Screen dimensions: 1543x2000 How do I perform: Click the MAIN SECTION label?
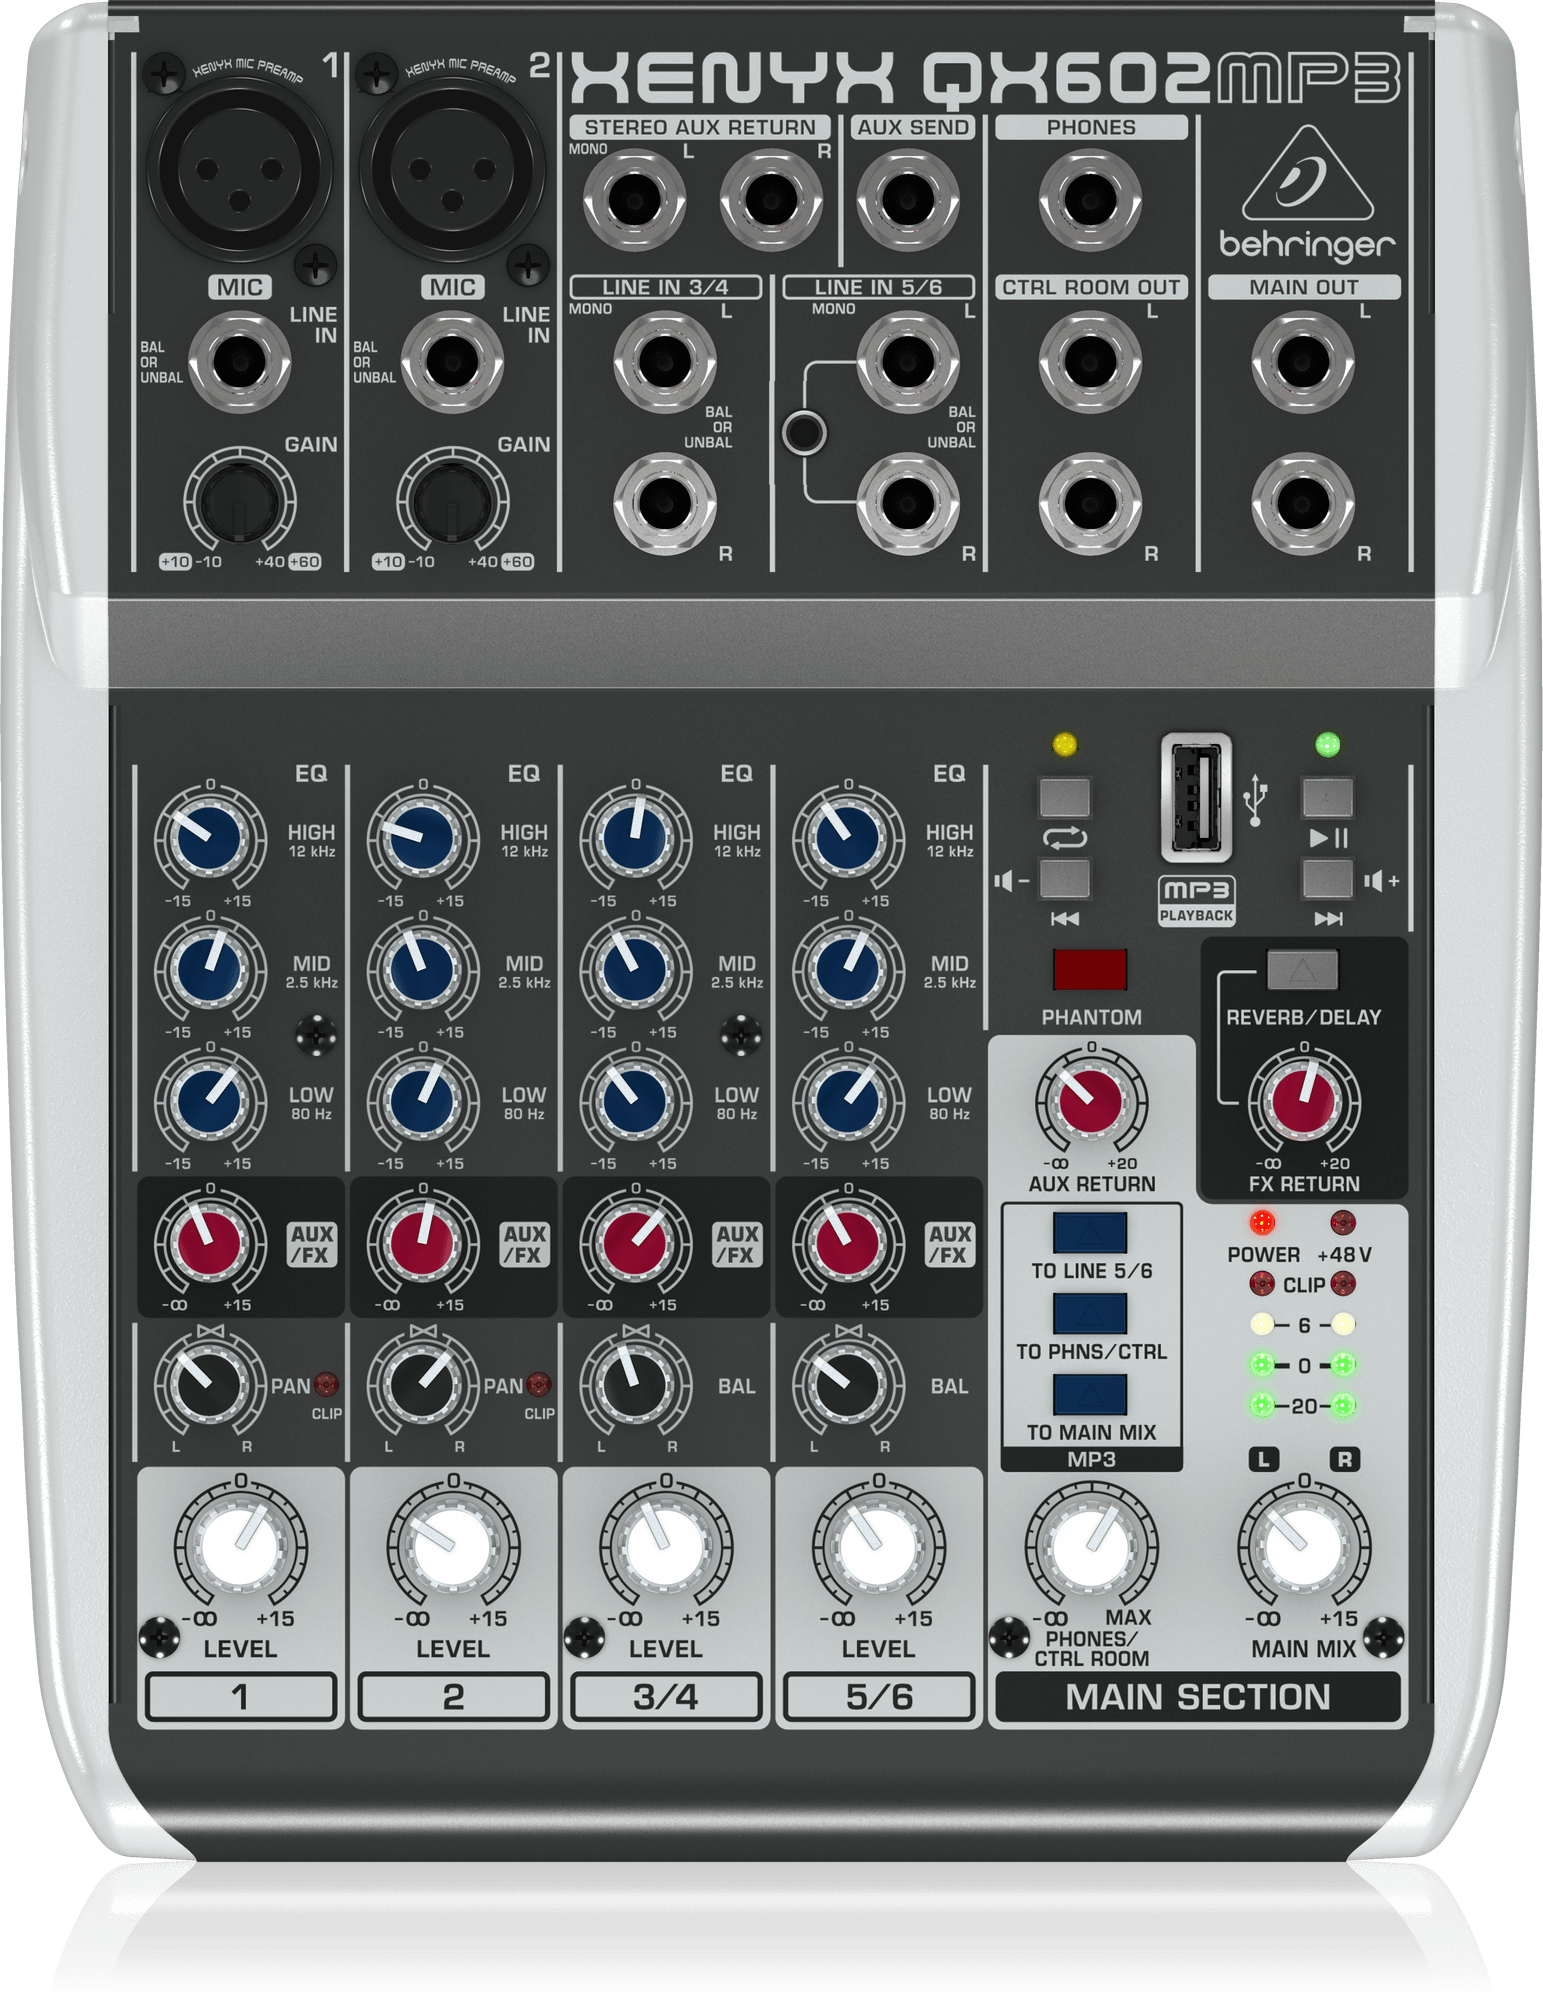[x=1197, y=1697]
